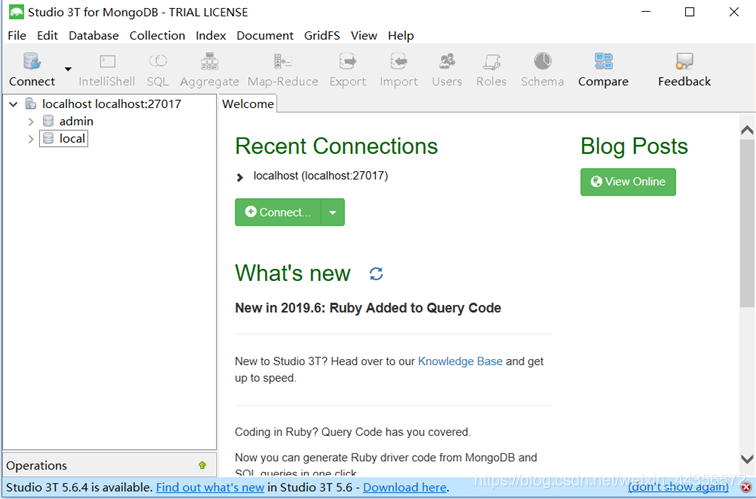The width and height of the screenshot is (756, 499).
Task: Click the Ruby Added to Query Code headline
Action: coord(368,308)
